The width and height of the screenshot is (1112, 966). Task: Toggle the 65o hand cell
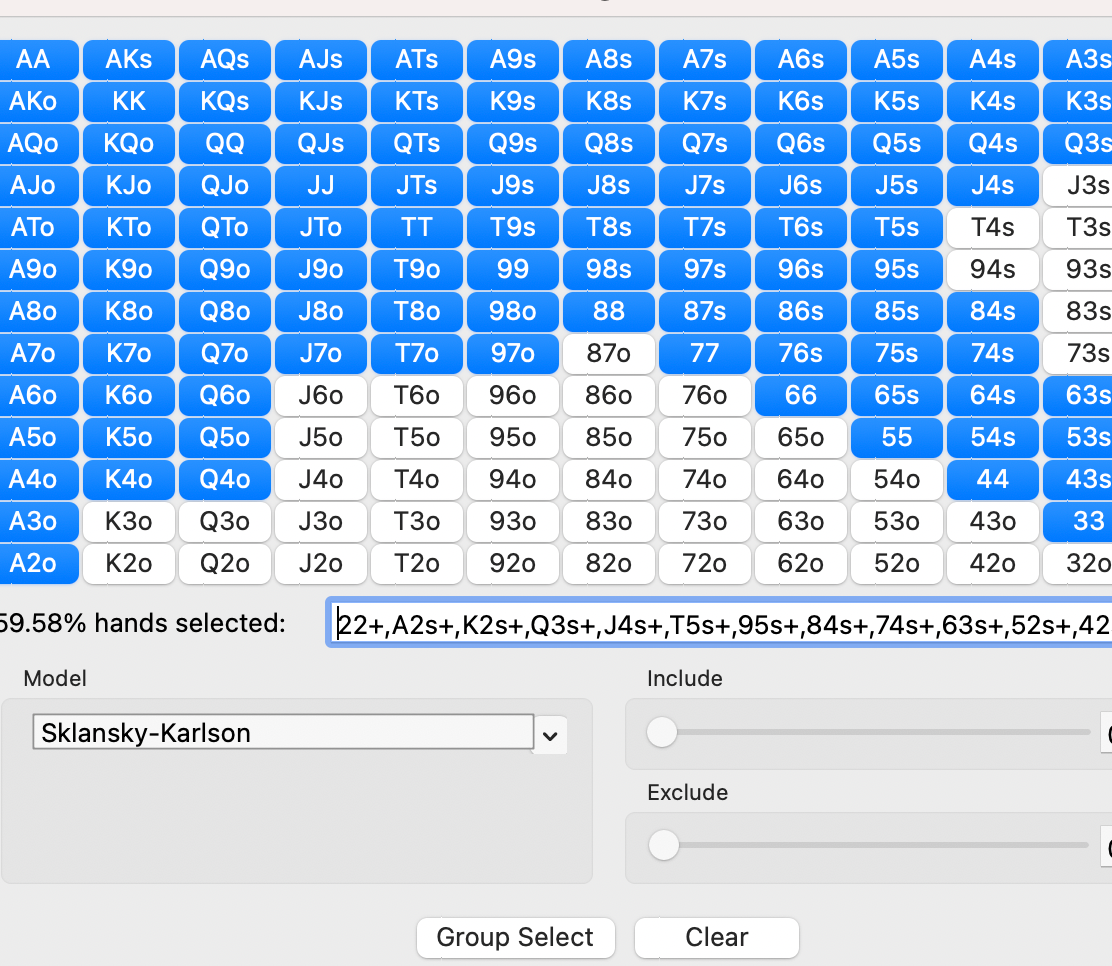click(x=800, y=438)
